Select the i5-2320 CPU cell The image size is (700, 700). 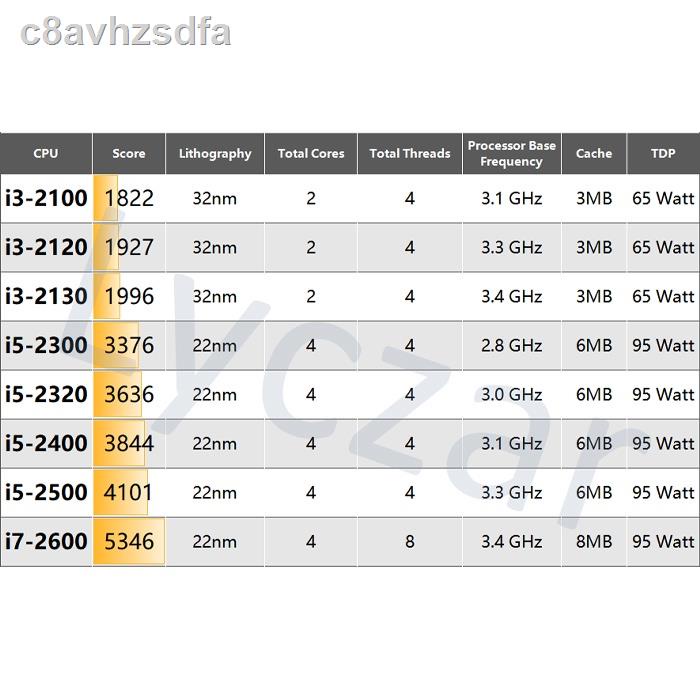point(46,395)
